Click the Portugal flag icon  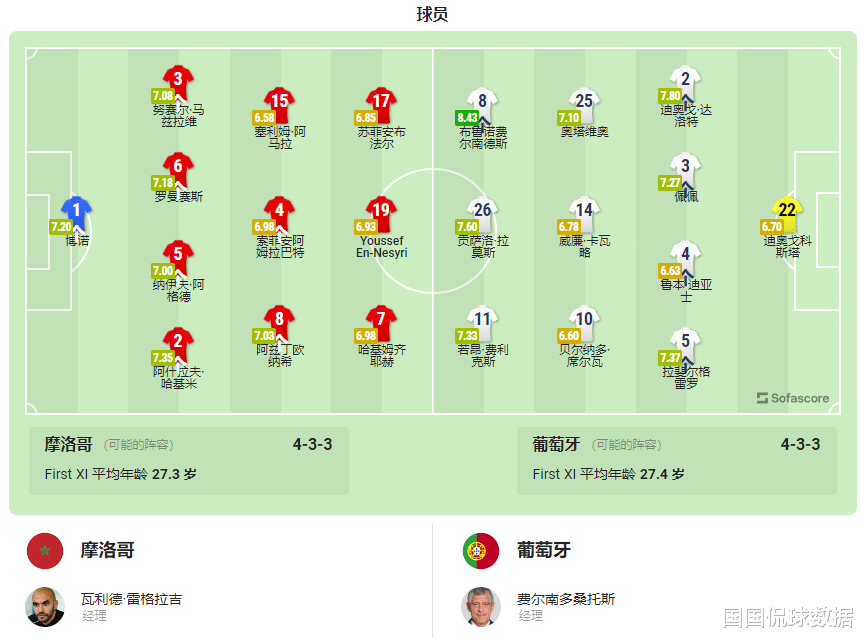coord(481,551)
